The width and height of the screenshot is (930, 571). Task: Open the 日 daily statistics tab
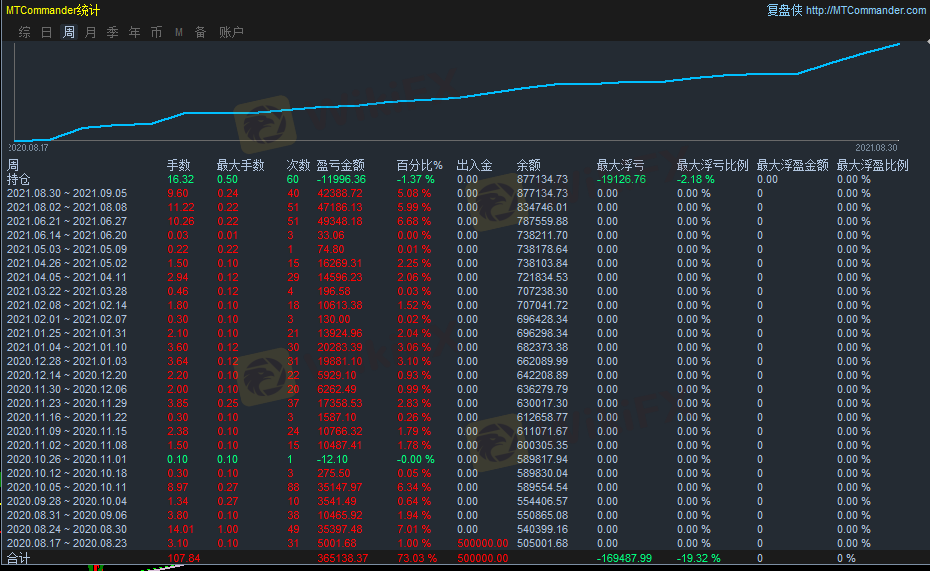[46, 32]
